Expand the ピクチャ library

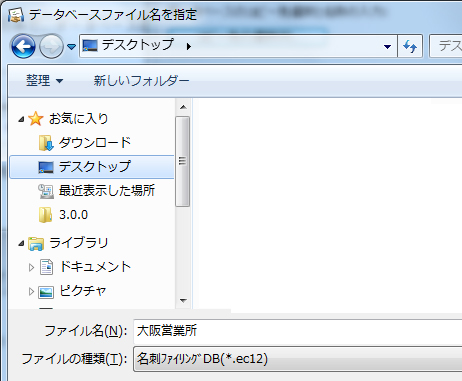[31, 292]
